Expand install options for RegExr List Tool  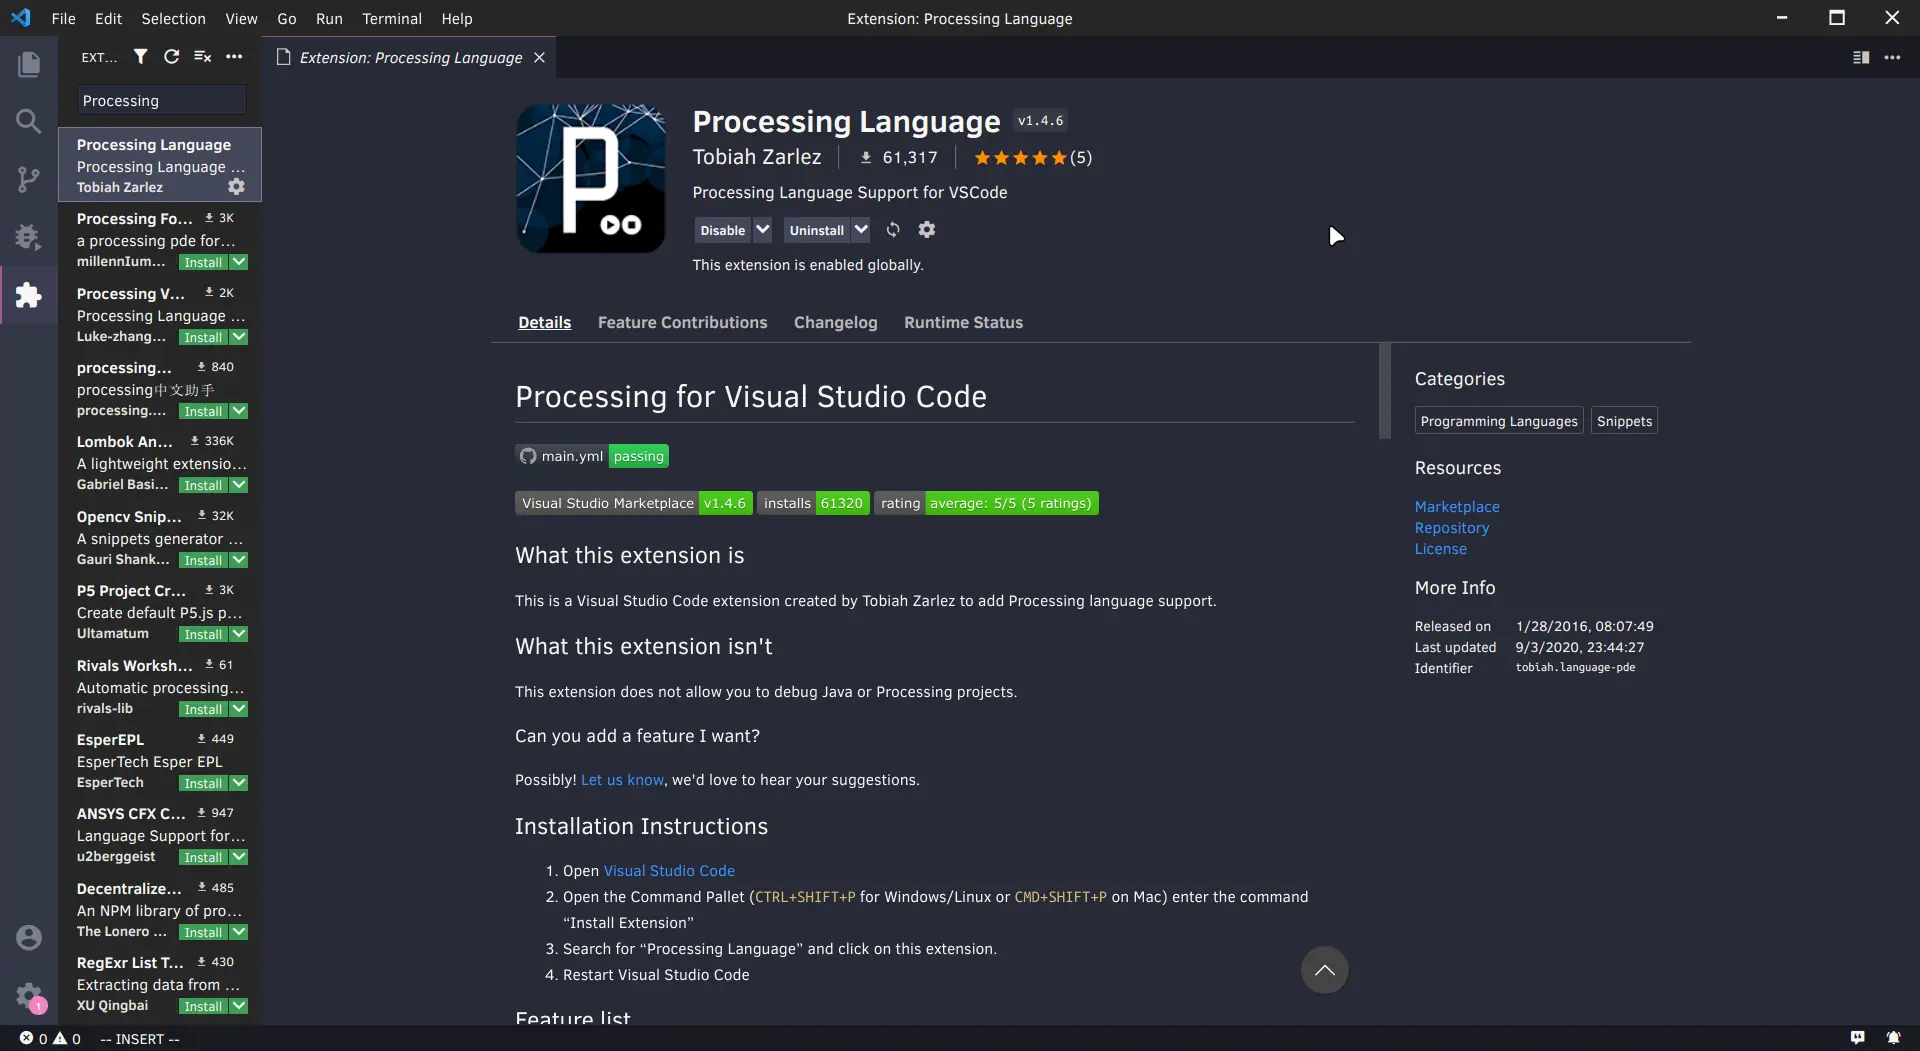(x=239, y=1006)
